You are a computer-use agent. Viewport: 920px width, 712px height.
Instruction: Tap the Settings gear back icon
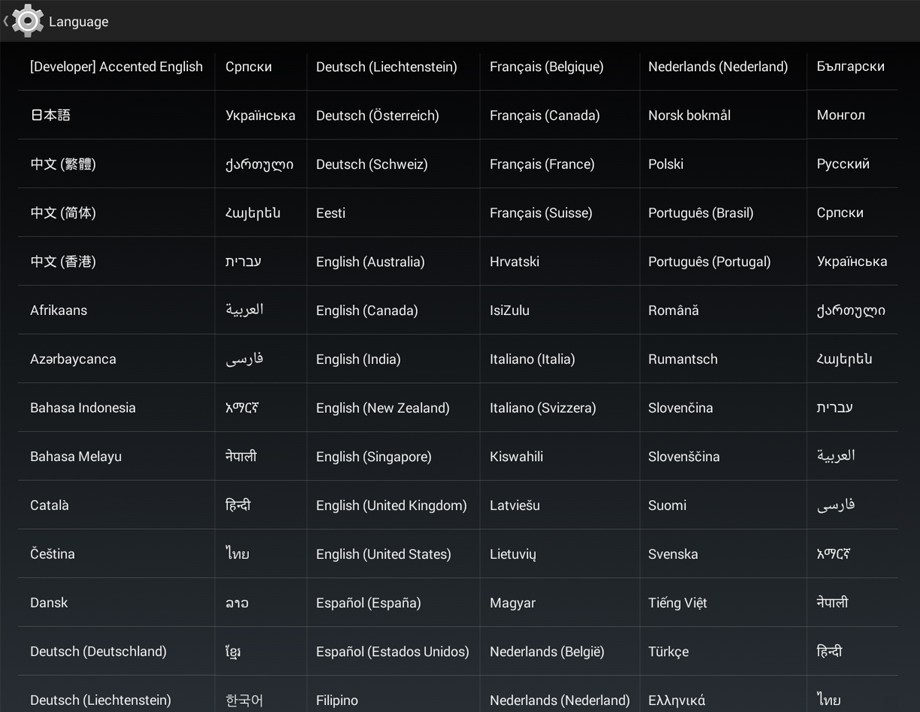[26, 20]
